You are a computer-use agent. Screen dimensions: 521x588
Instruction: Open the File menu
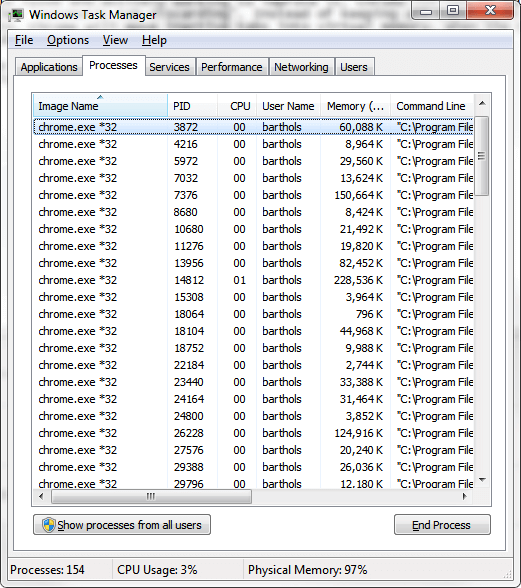[x=24, y=40]
